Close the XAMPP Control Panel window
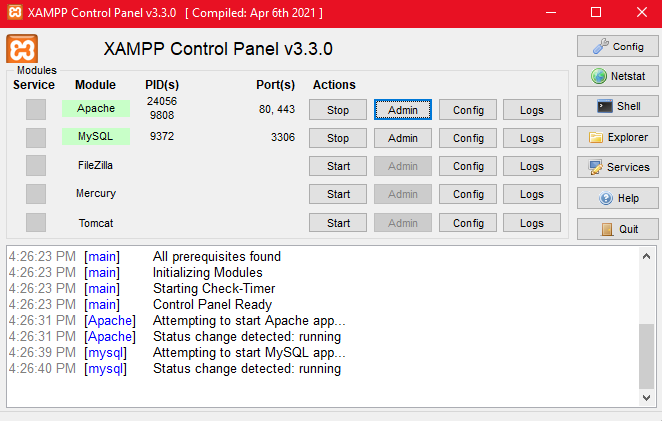This screenshot has width=662, height=421. pyautogui.click(x=642, y=12)
